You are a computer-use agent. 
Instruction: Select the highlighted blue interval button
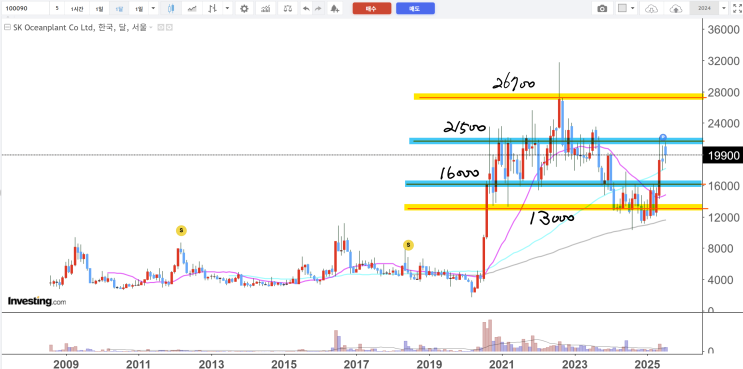tap(119, 9)
